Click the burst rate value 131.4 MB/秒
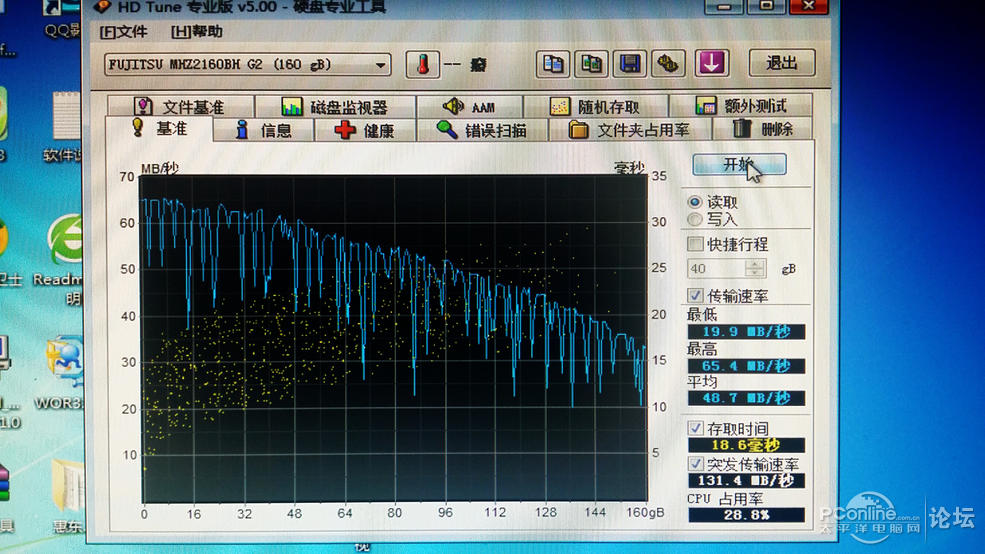Viewport: 985px width, 554px height. point(746,481)
